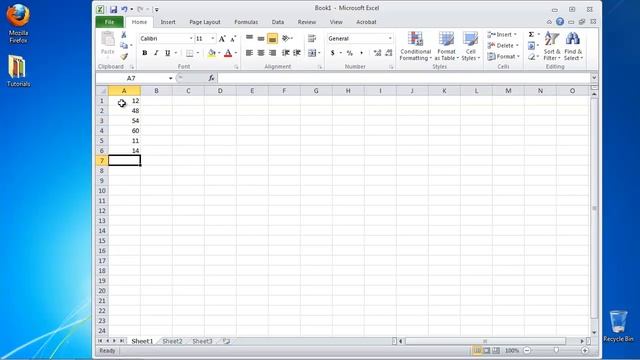
Task: Click the AutoSum sigma icon
Action: [x=531, y=35]
